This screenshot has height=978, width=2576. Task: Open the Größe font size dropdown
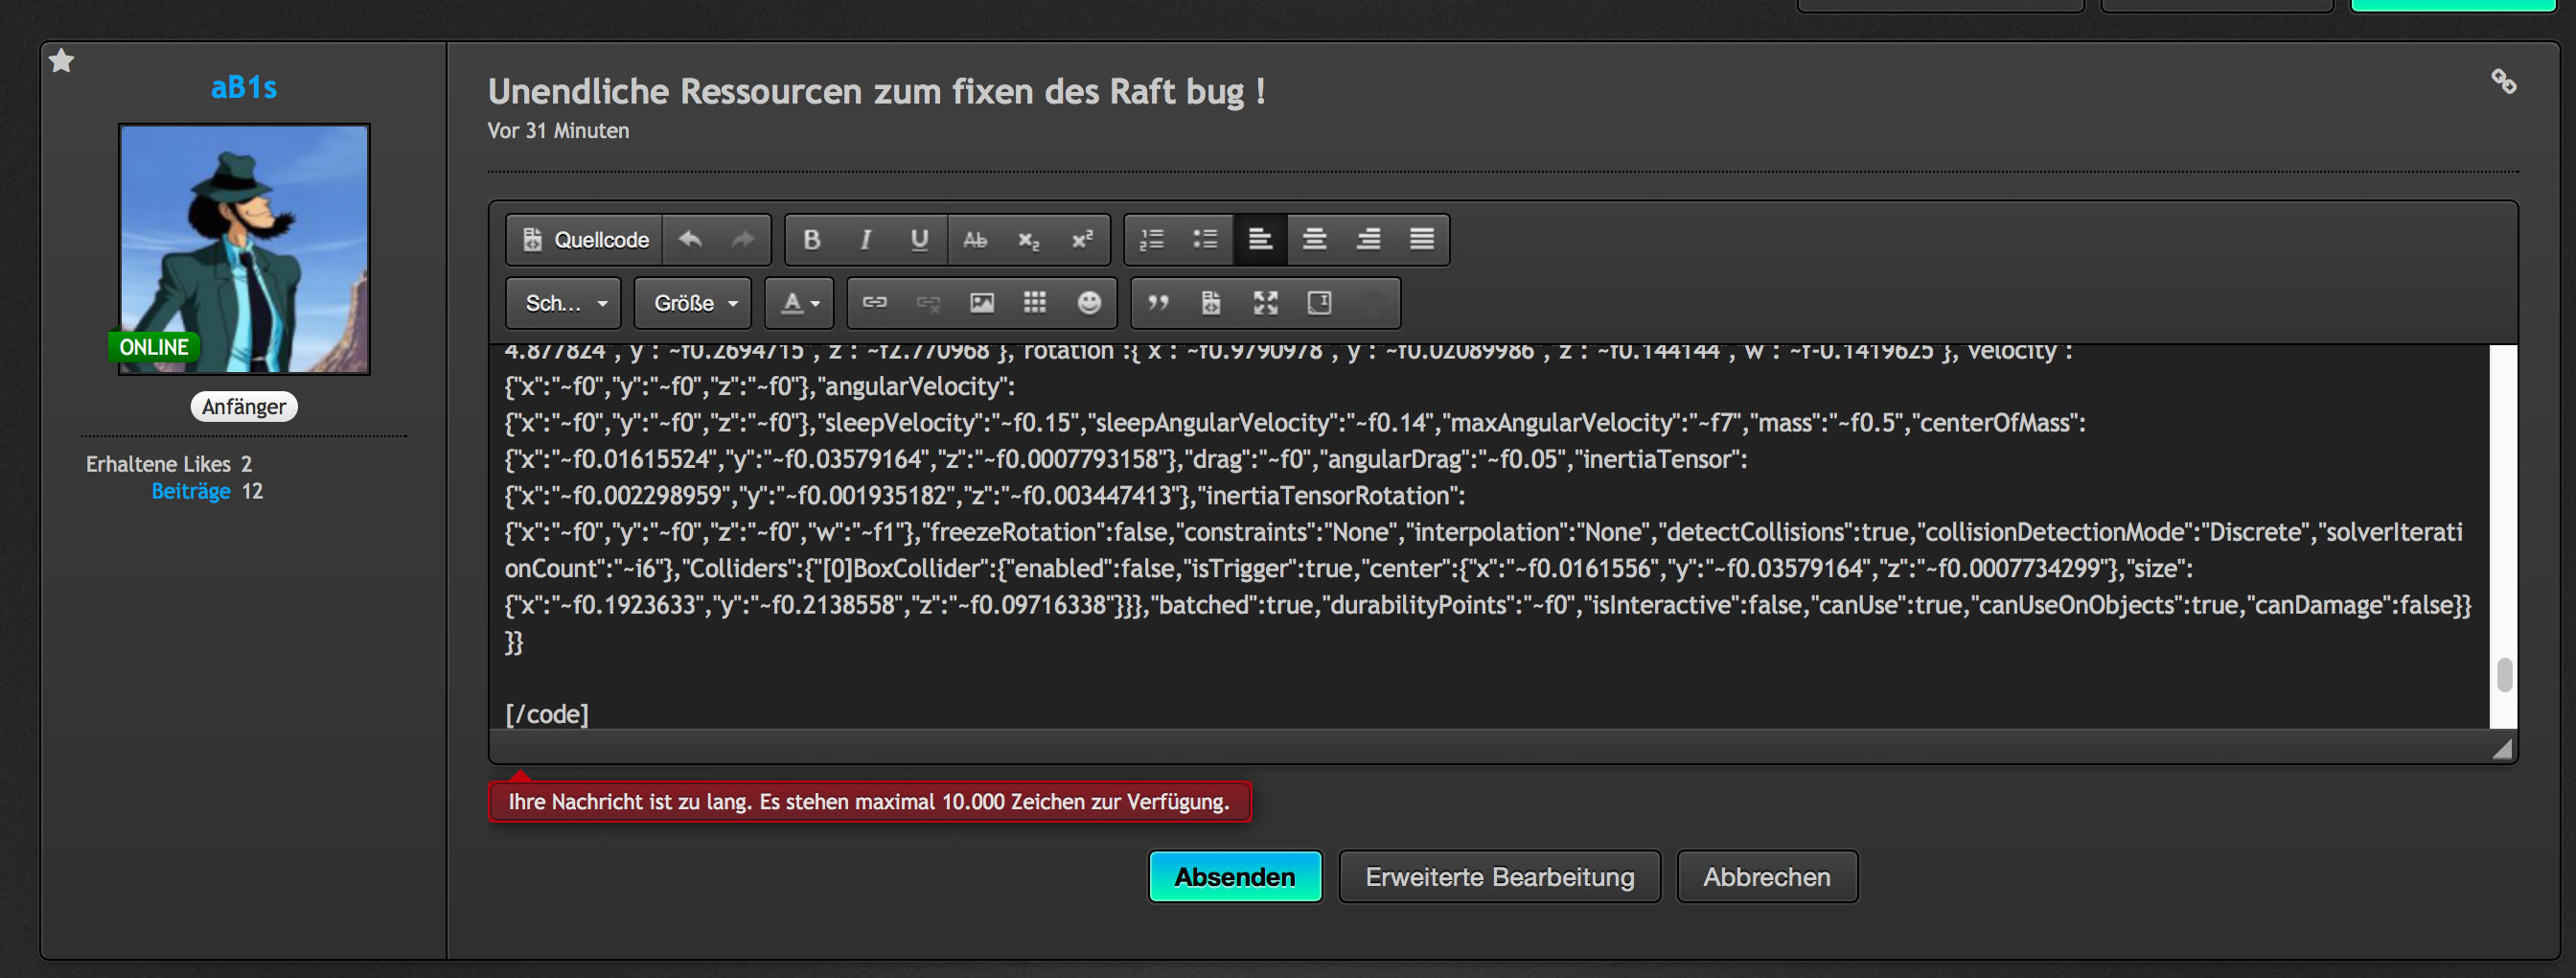[x=693, y=303]
